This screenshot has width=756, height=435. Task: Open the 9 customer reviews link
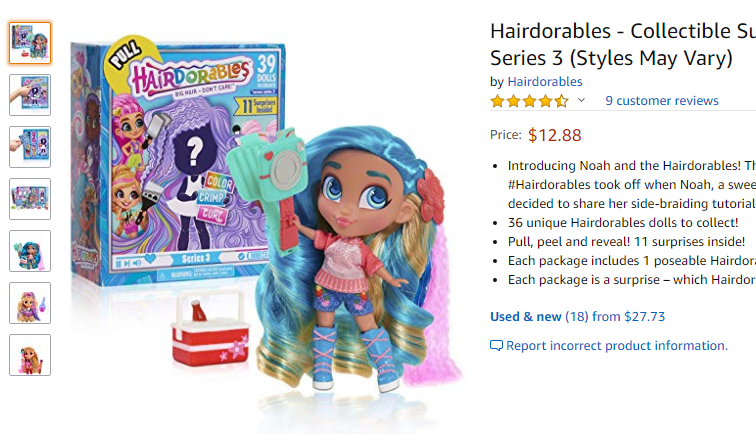pyautogui.click(x=662, y=101)
